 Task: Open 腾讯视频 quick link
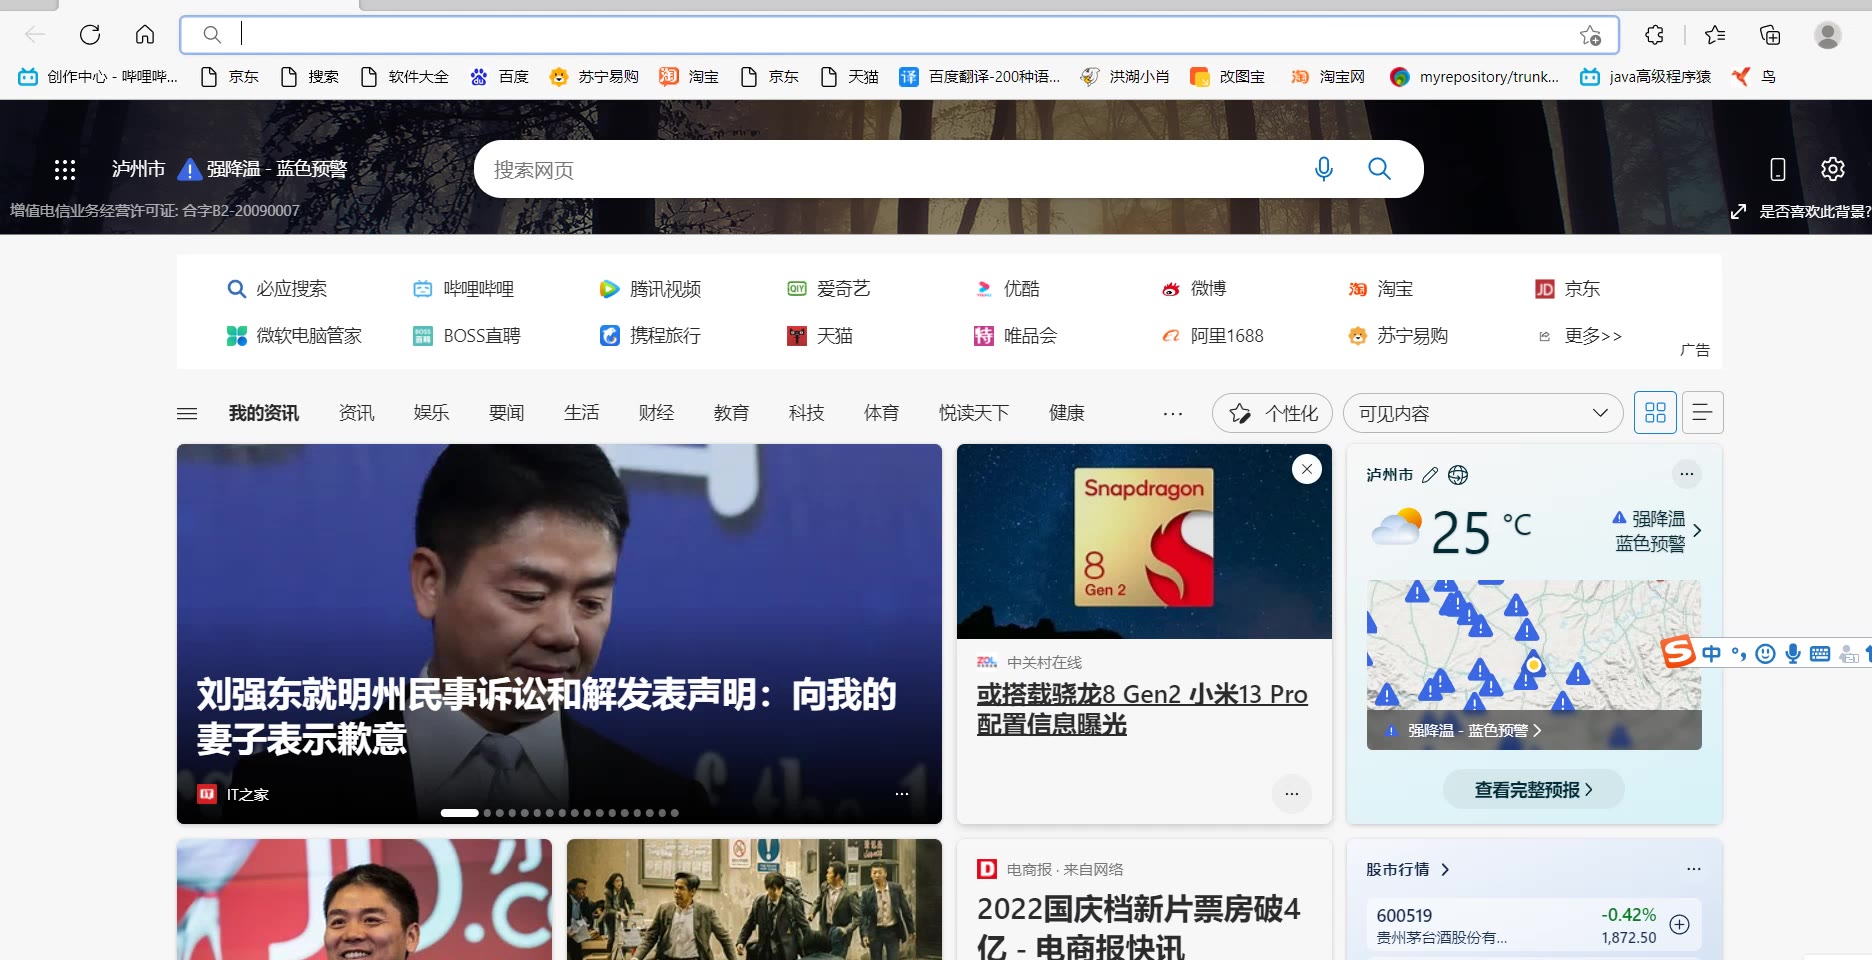coord(650,289)
